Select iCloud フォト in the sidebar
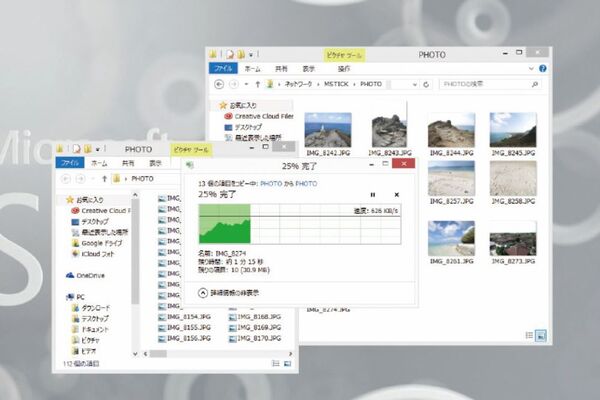 [93, 254]
